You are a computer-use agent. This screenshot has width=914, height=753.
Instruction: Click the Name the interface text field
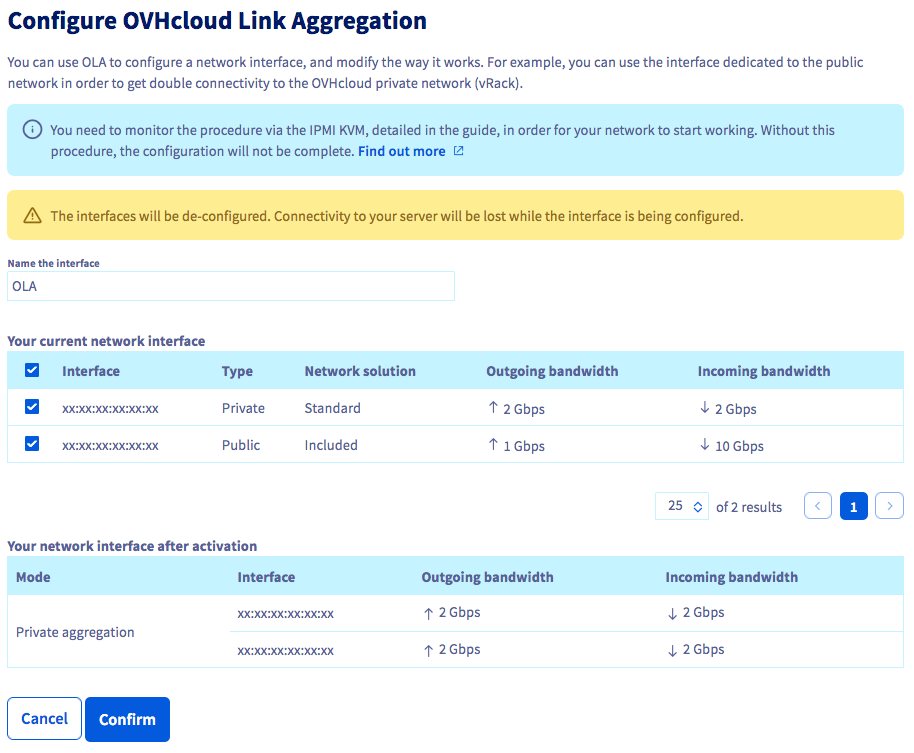230,286
